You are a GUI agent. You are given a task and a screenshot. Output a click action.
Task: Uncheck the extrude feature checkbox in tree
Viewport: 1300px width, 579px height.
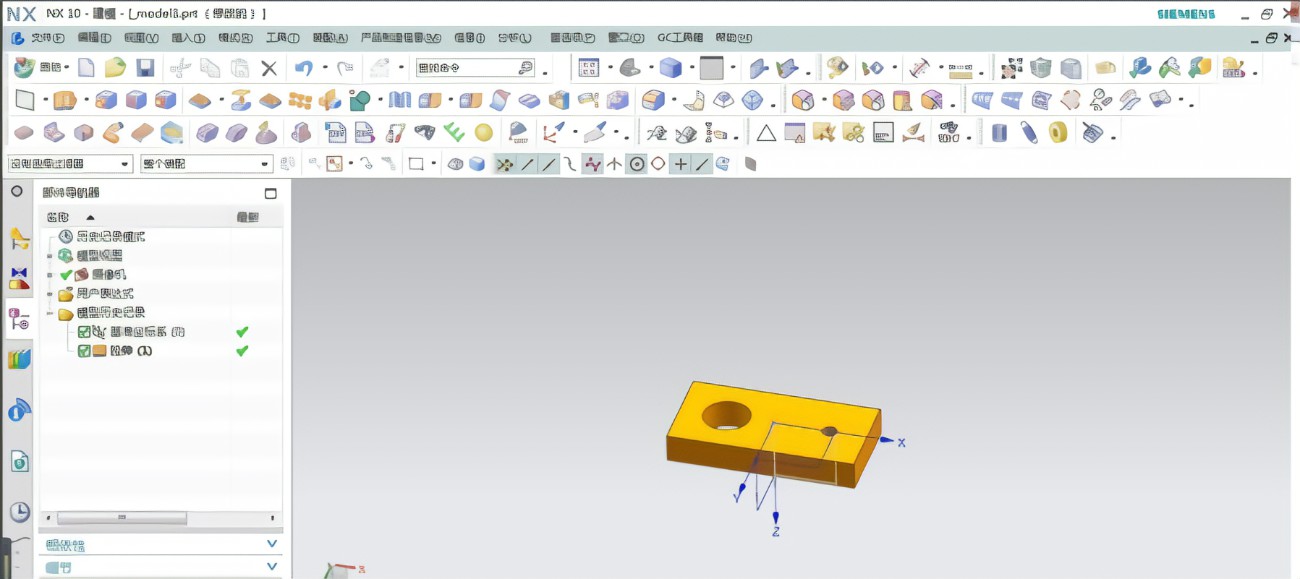point(85,351)
